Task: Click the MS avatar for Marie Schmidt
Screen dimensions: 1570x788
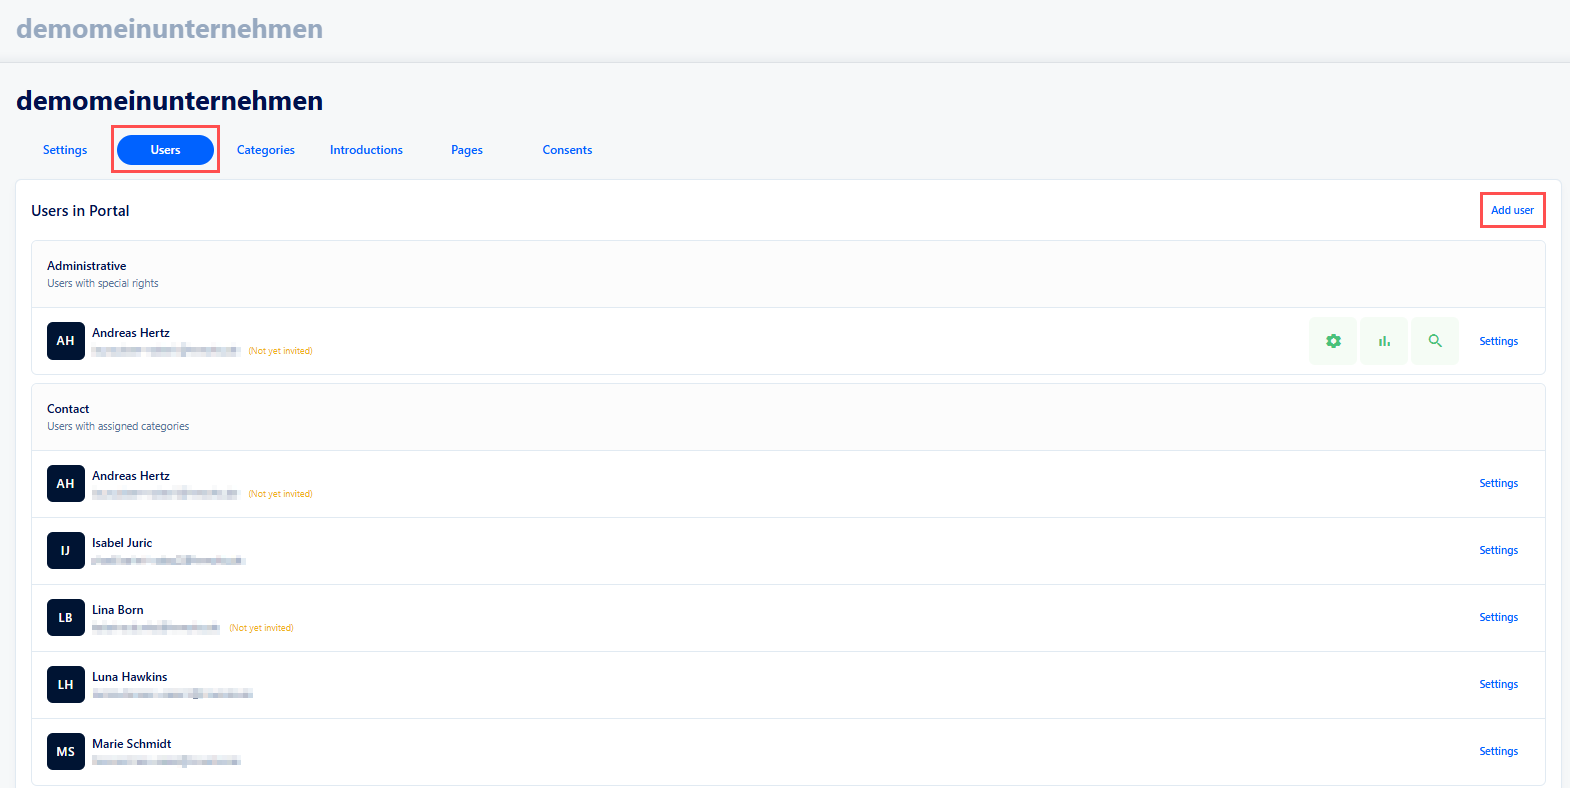Action: coord(66,752)
